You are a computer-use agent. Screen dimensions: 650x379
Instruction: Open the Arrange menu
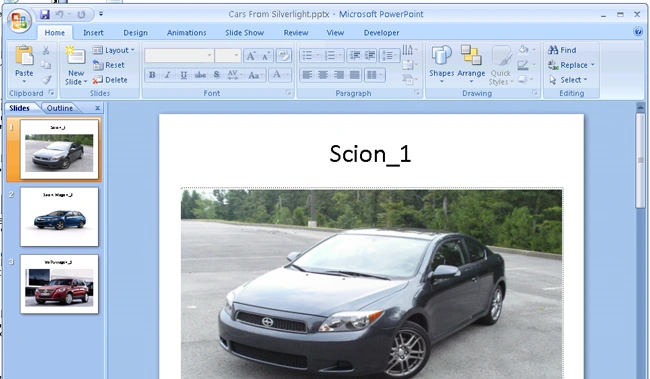click(471, 64)
